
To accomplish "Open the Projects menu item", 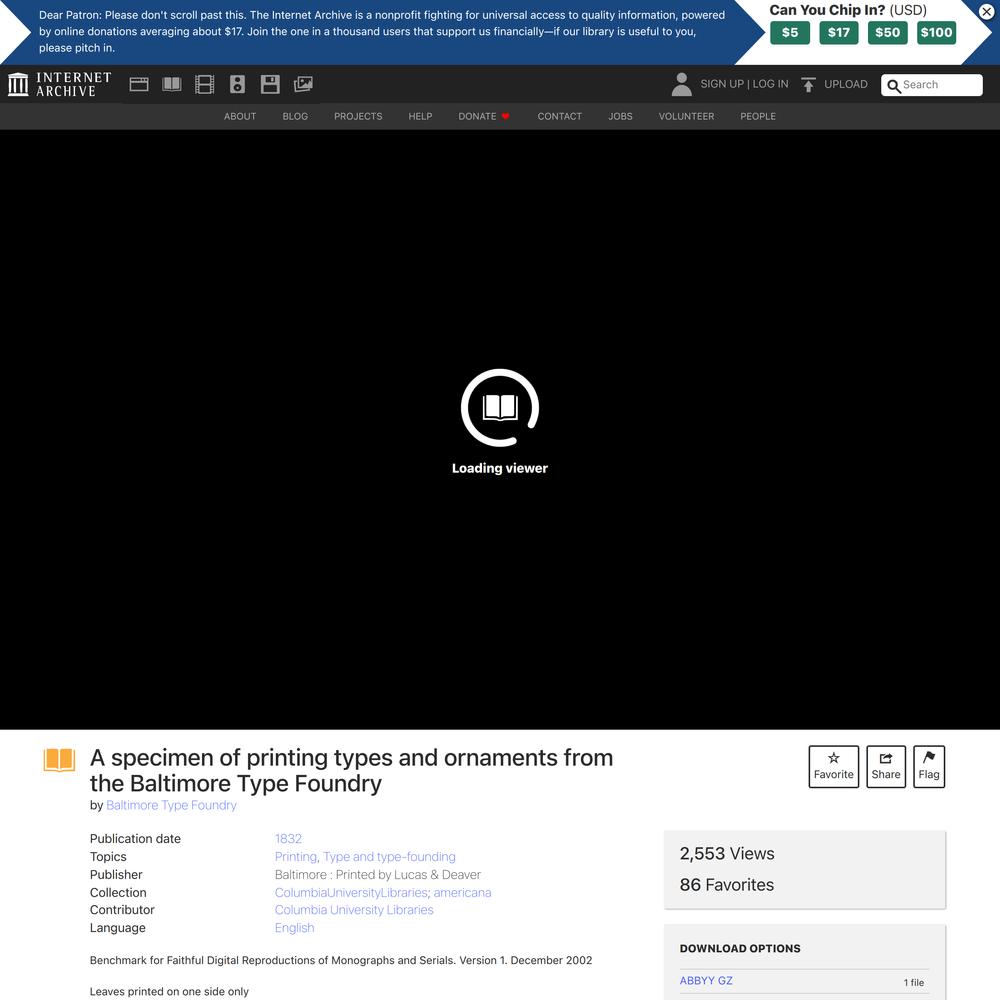I will tap(358, 116).
